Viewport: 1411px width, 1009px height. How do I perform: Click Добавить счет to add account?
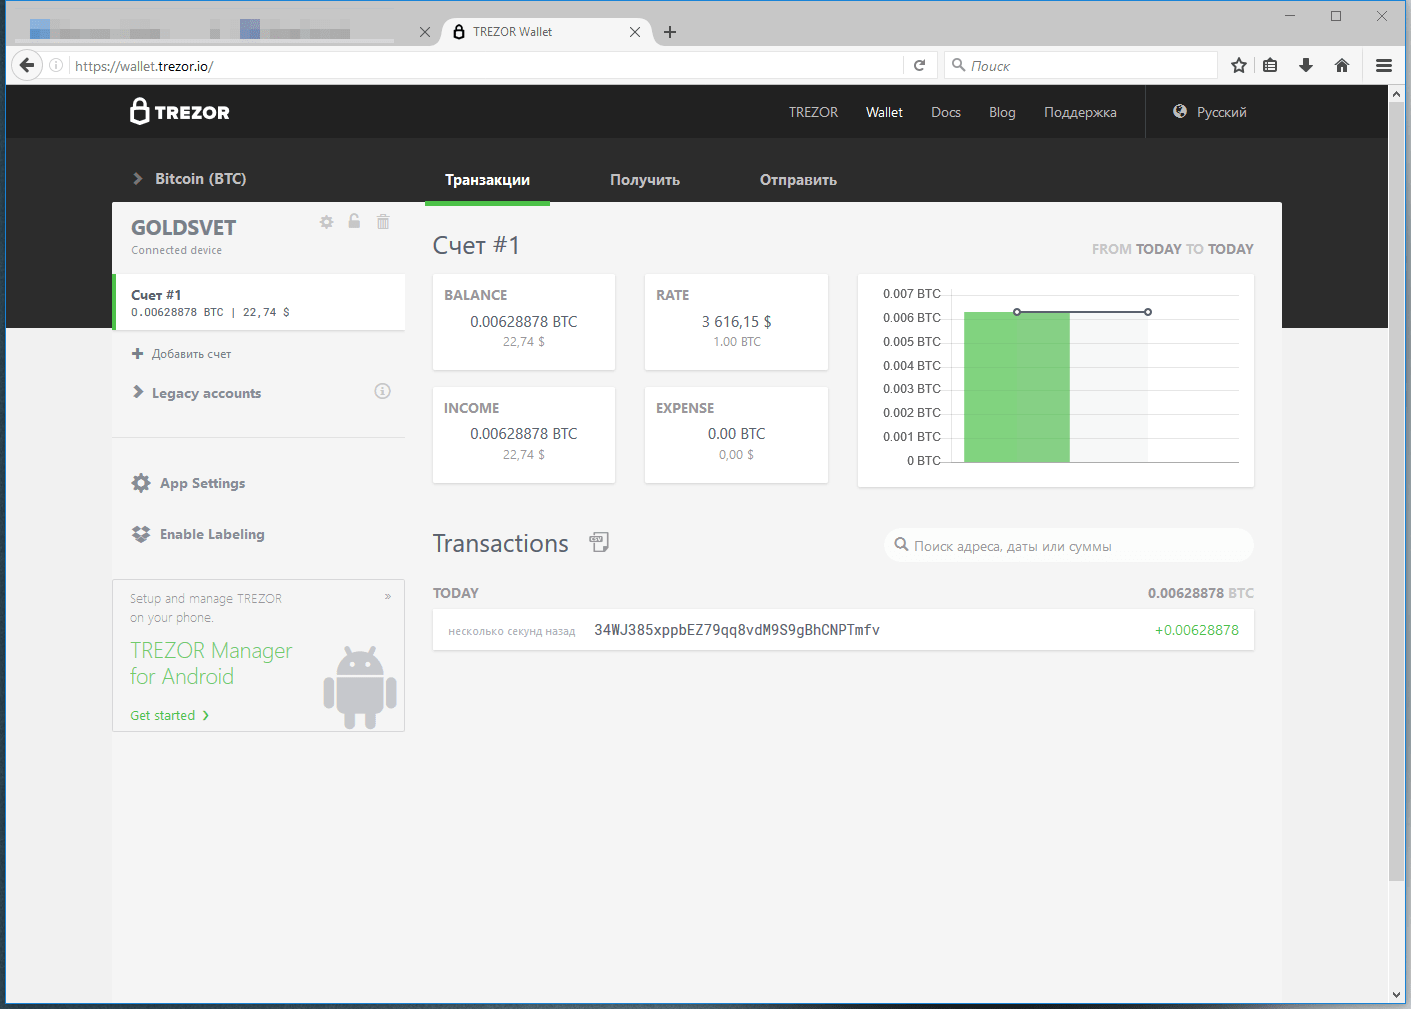click(191, 354)
